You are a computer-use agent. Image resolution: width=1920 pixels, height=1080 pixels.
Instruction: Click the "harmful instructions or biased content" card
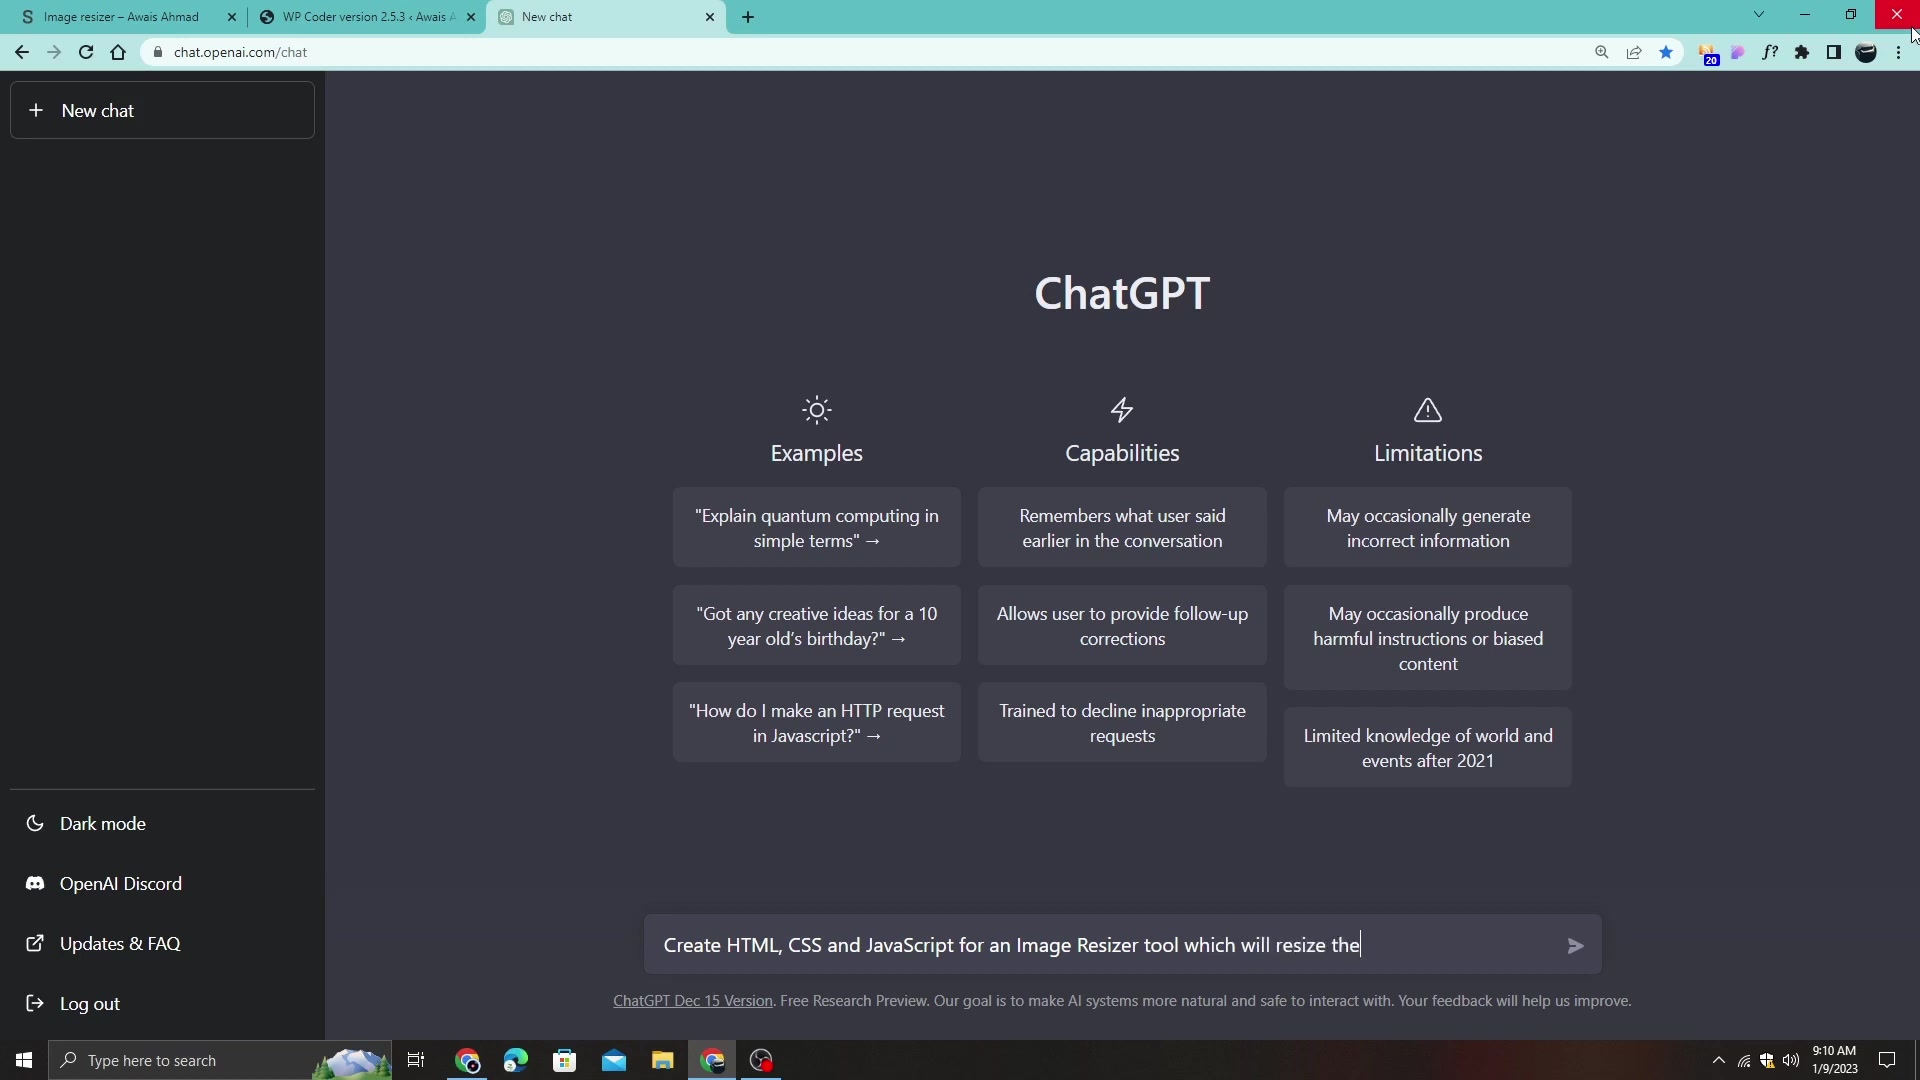click(1428, 638)
